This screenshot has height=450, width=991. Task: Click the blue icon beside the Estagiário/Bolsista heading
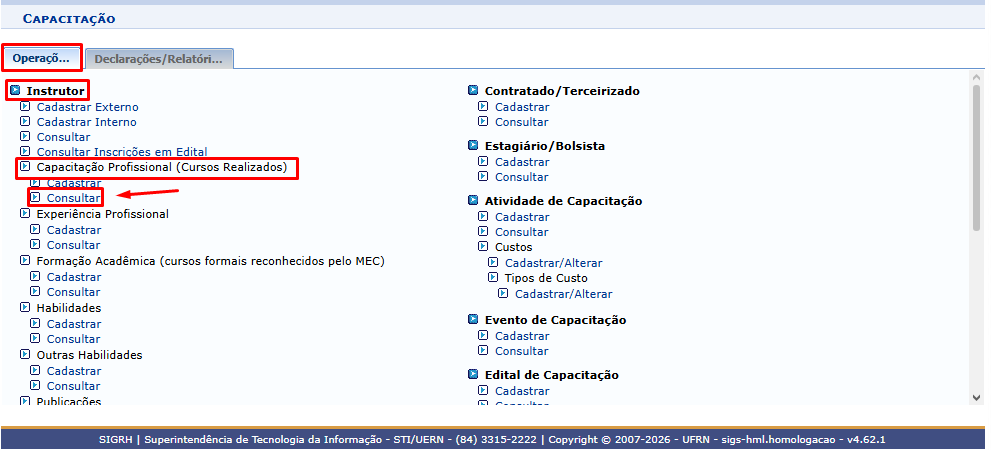pyautogui.click(x=473, y=145)
